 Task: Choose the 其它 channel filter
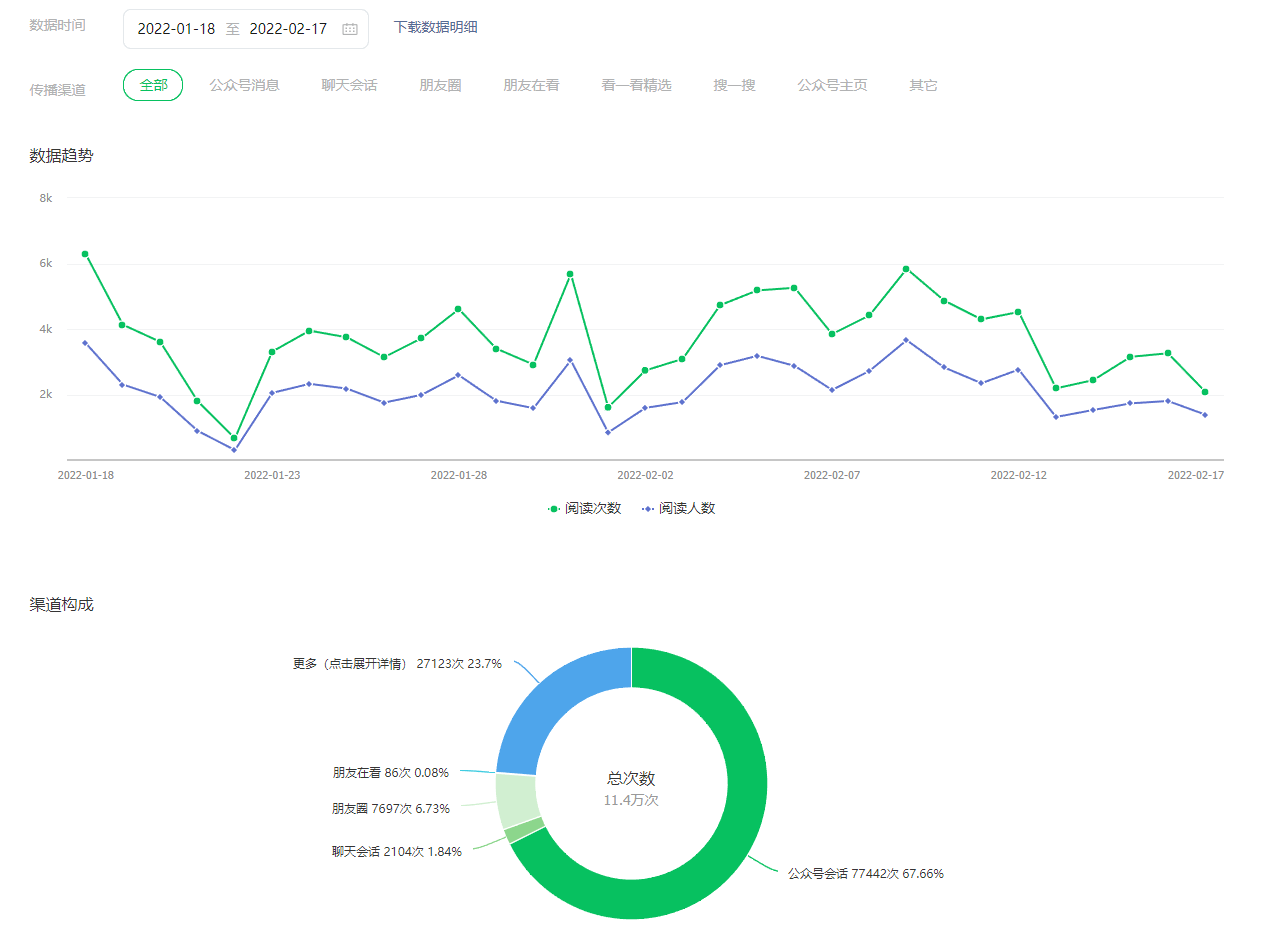(923, 86)
